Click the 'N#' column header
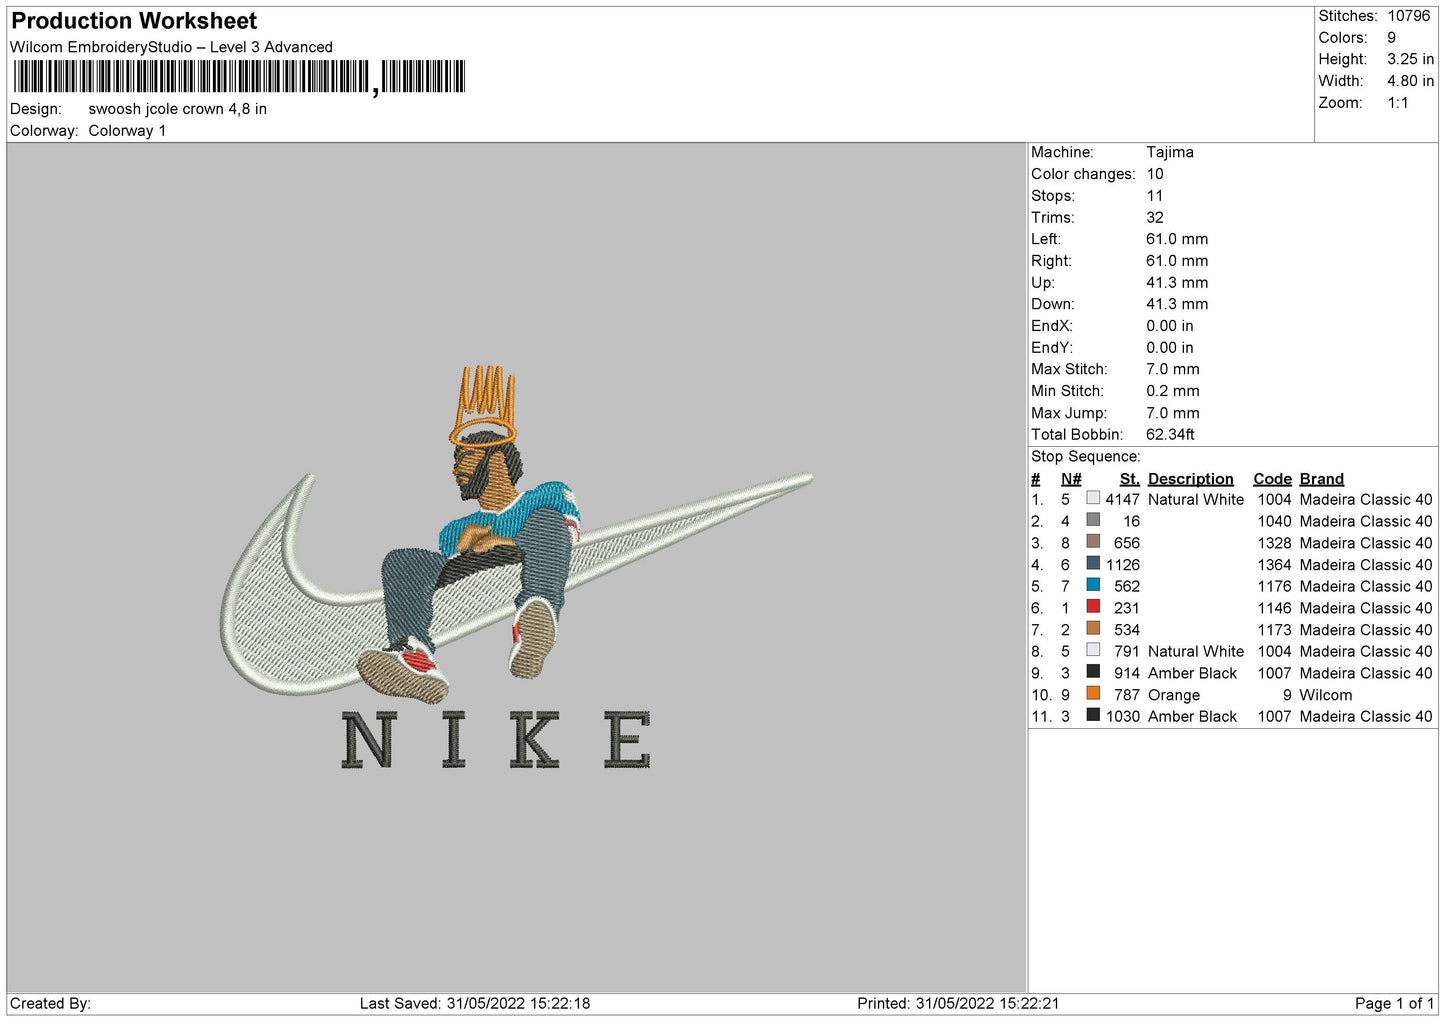Image resolution: width=1445 pixels, height=1021 pixels. pyautogui.click(x=1071, y=479)
